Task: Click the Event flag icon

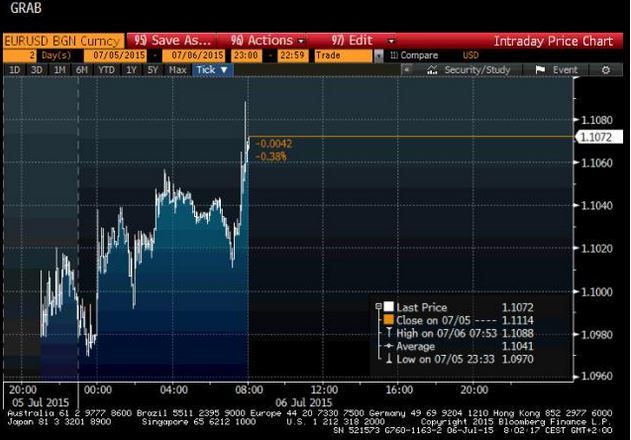Action: click(540, 70)
